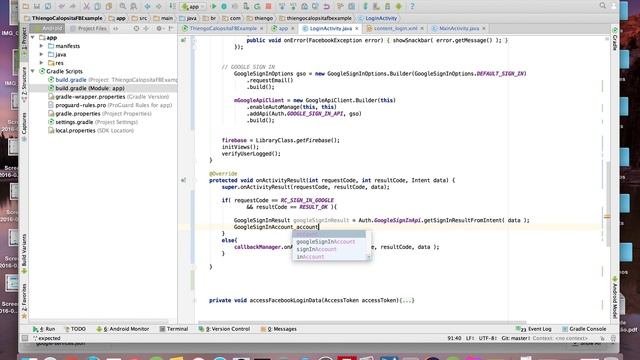Open the Project panel gear settings
The width and height of the screenshot is (640, 360).
coord(159,28)
